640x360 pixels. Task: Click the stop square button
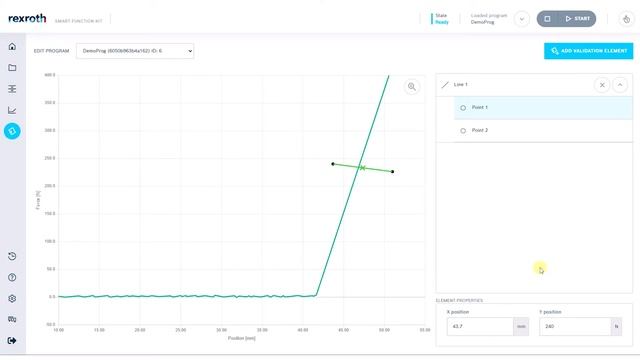point(548,19)
